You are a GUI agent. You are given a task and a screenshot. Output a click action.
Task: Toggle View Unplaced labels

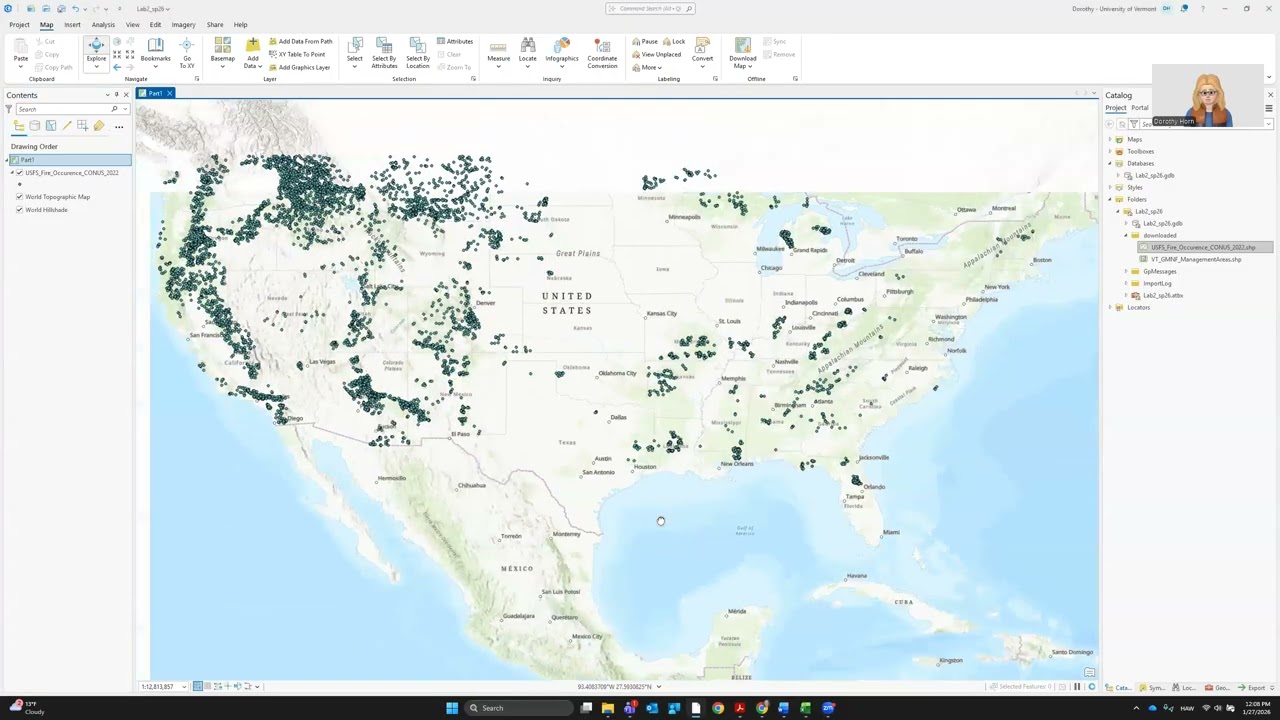(656, 54)
